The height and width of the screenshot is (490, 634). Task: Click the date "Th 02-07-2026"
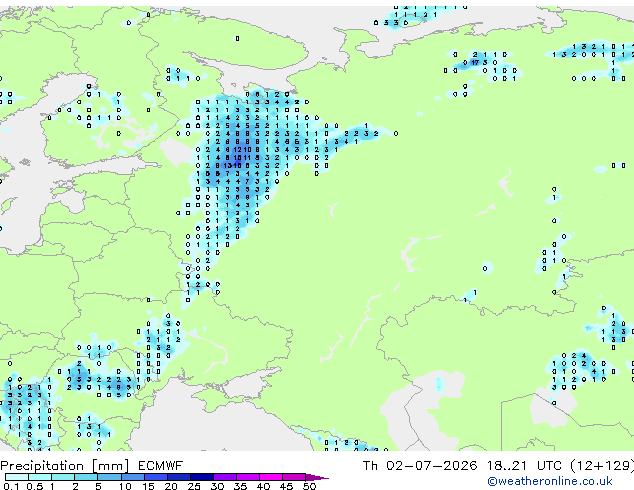tap(420, 466)
